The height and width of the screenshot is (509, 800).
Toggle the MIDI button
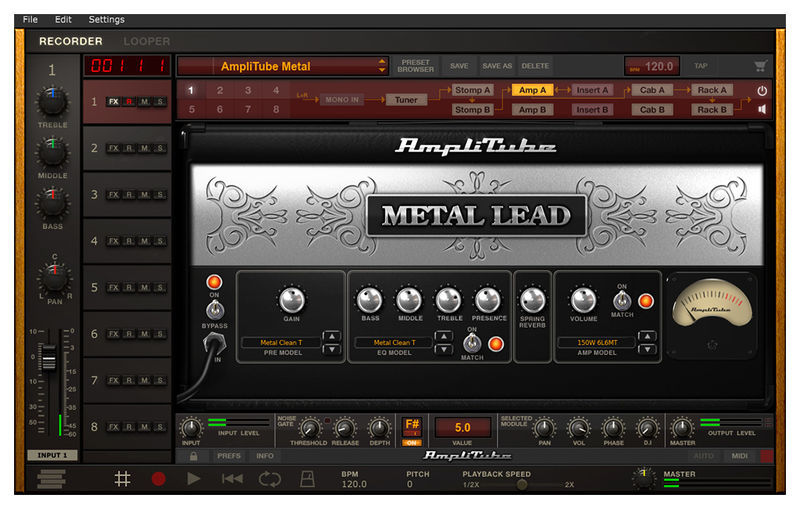point(740,456)
